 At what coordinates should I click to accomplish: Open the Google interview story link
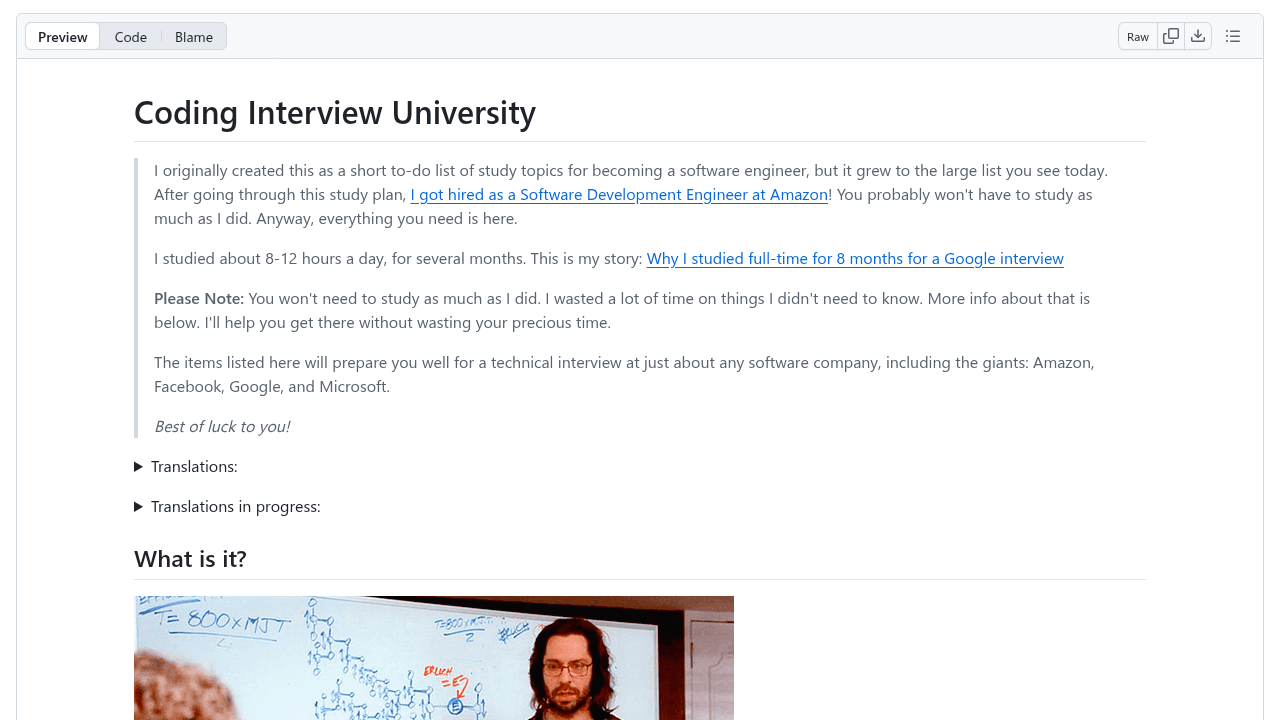[855, 259]
